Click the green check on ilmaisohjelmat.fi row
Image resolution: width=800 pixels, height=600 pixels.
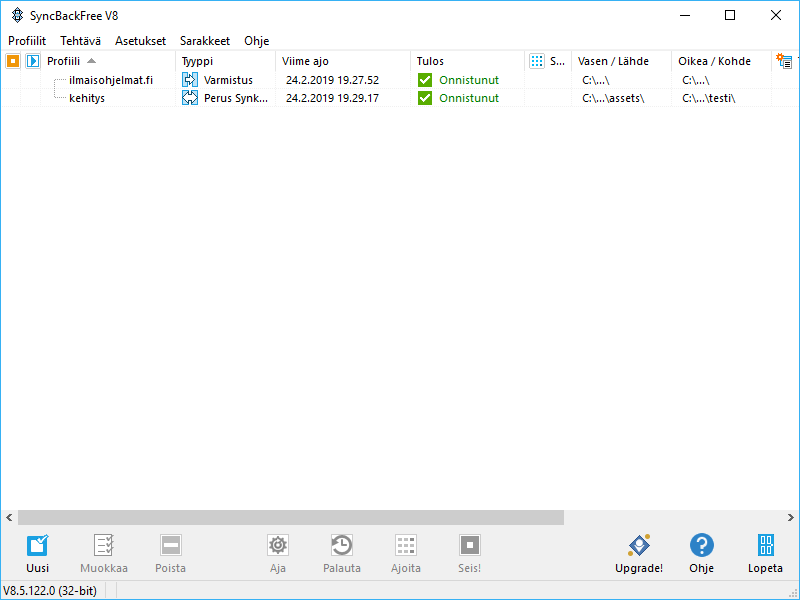pyautogui.click(x=425, y=80)
